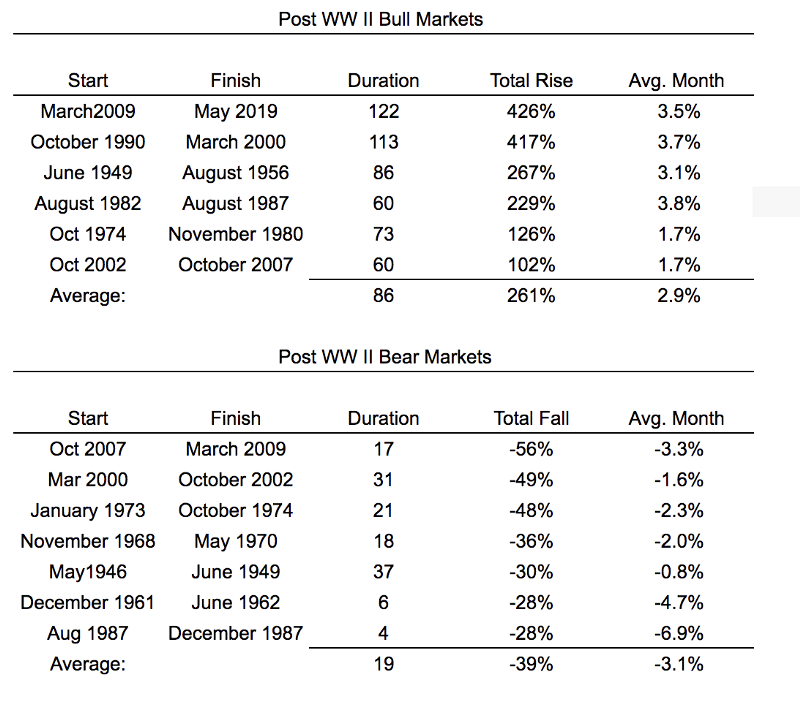Click the "Post WW II Bull Markets" title
800x704 pixels.
(x=384, y=18)
